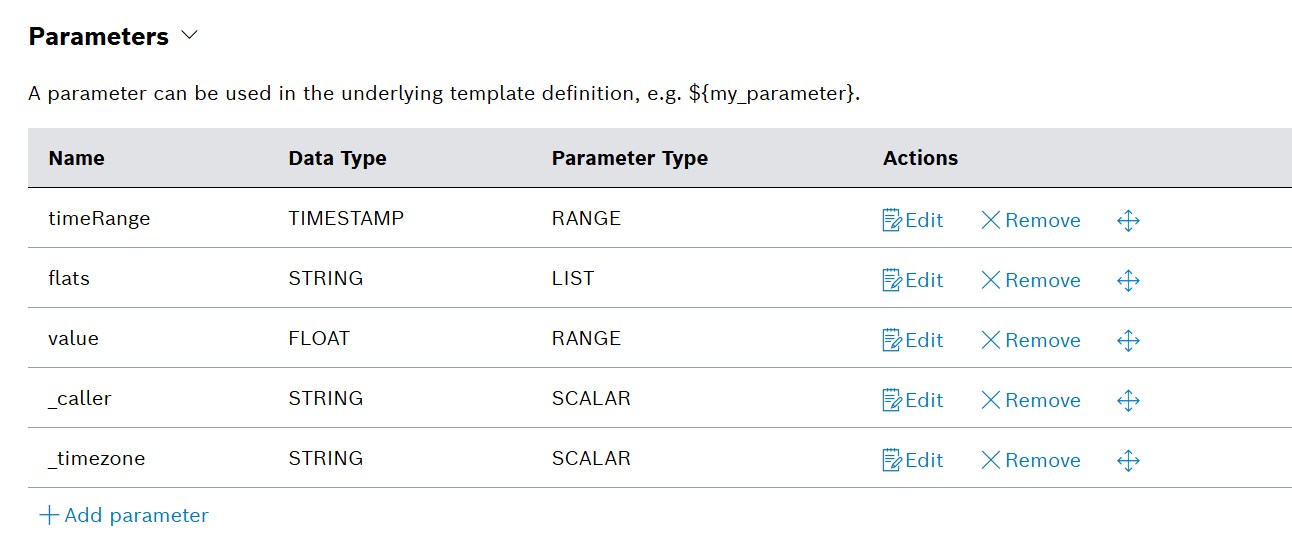
Task: Click the Remove X icon for _caller
Action: coord(991,400)
